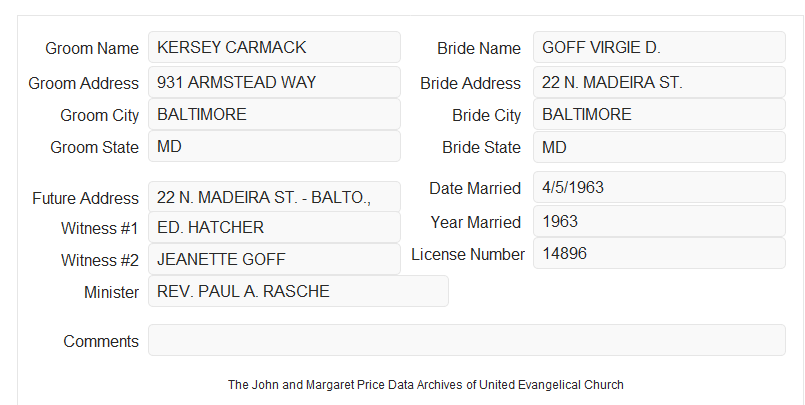Viewport: 805px width, 405px height.
Task: Select the Groom Address input box
Action: [274, 82]
